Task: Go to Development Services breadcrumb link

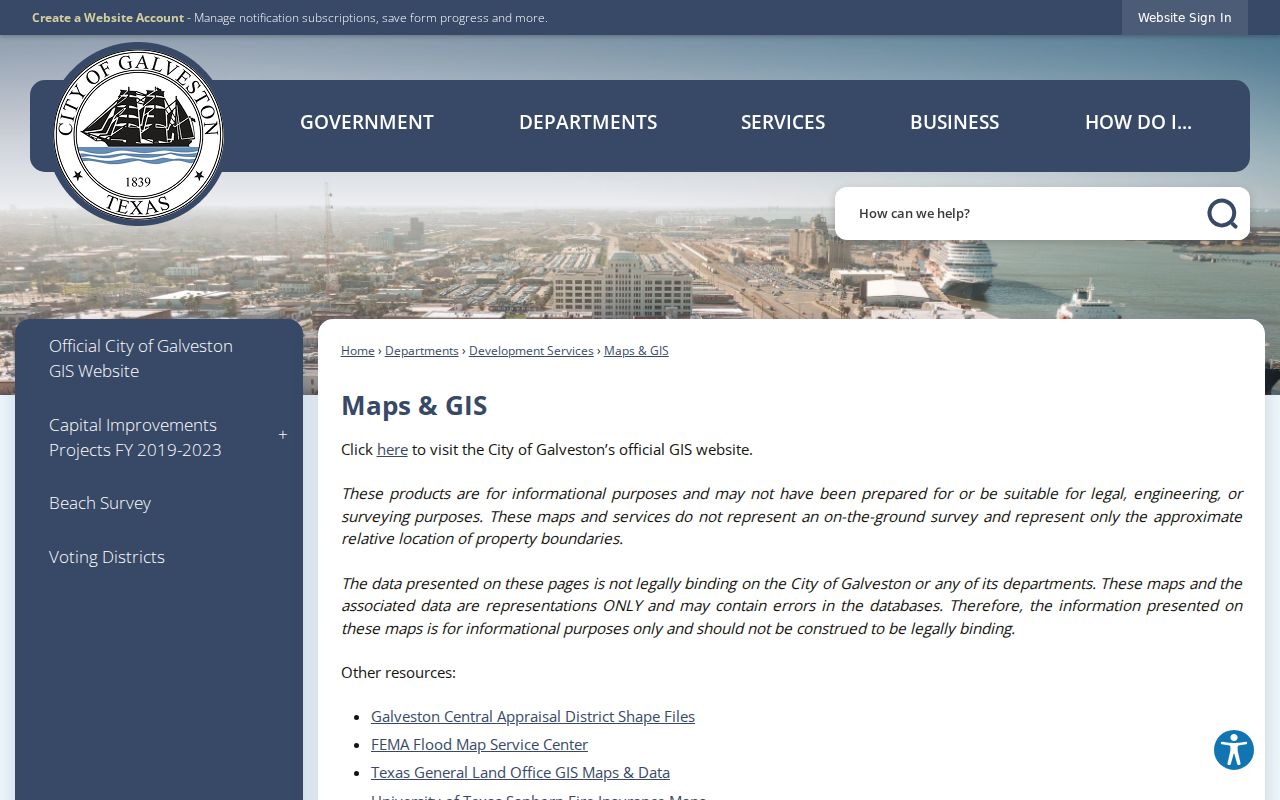Action: pos(531,351)
